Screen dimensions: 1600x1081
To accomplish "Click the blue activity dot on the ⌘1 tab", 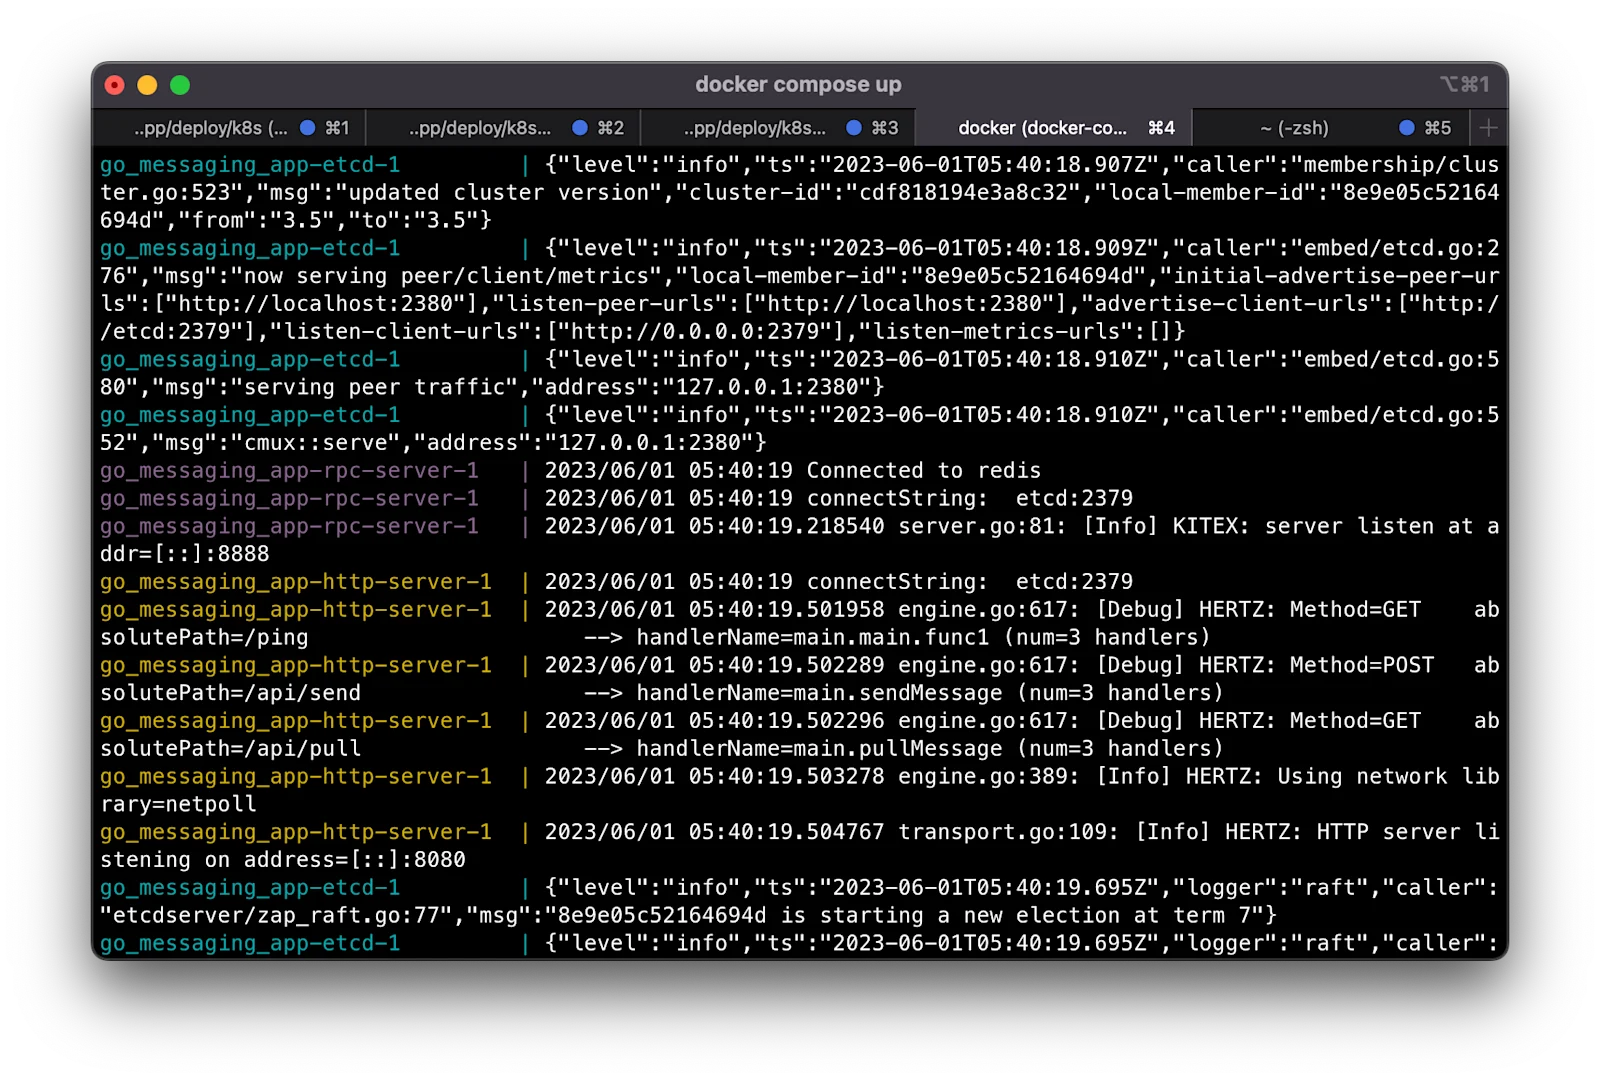I will [x=308, y=128].
